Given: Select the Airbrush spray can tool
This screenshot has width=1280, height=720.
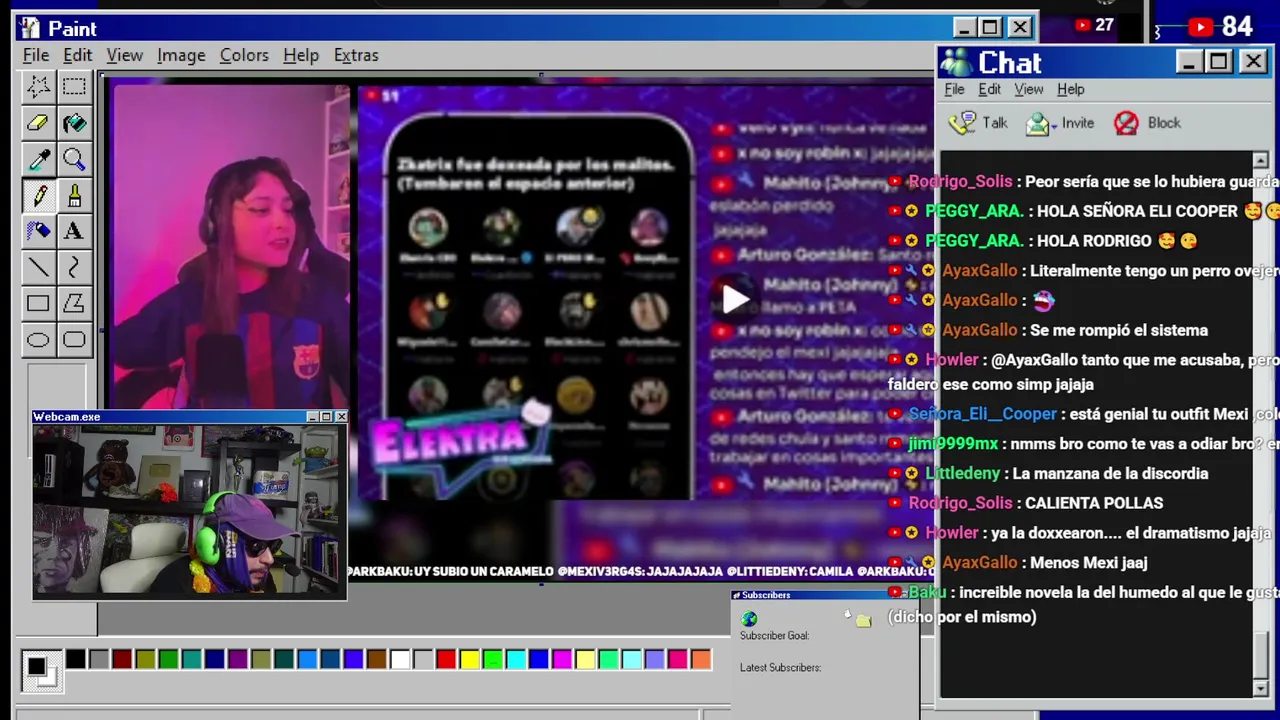Looking at the screenshot, I should (x=38, y=231).
